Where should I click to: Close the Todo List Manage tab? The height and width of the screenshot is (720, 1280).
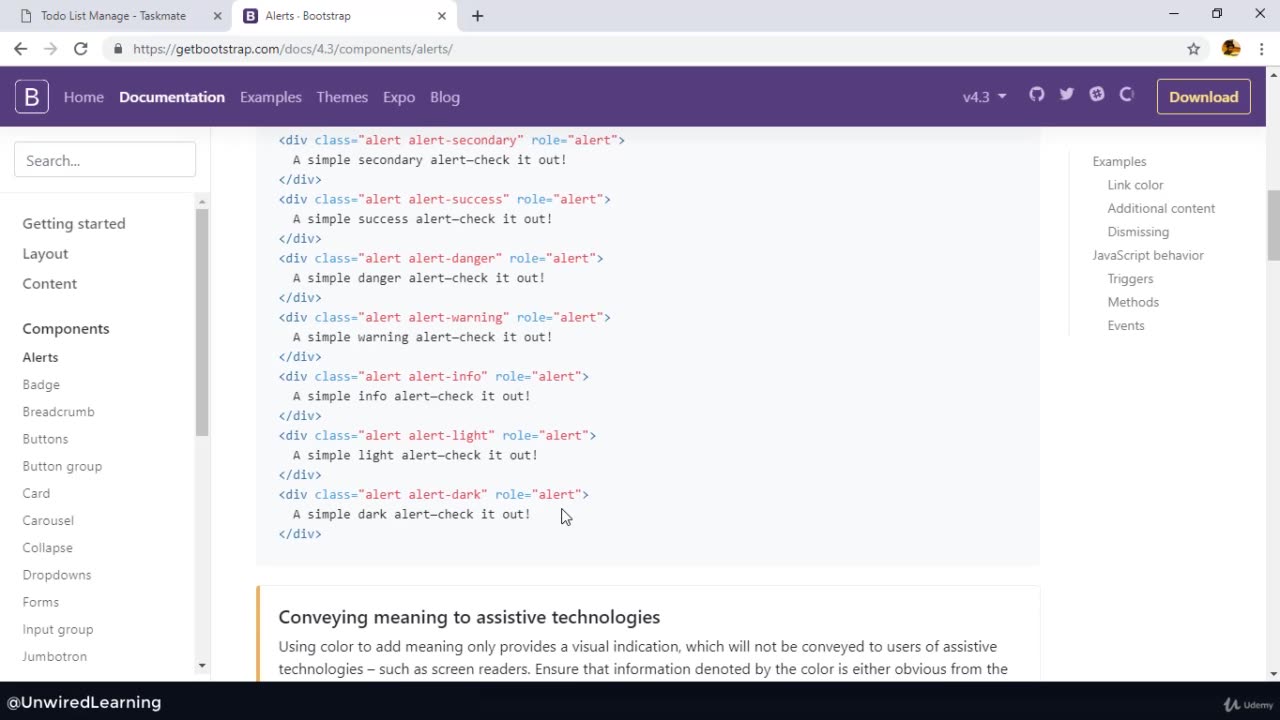217,16
